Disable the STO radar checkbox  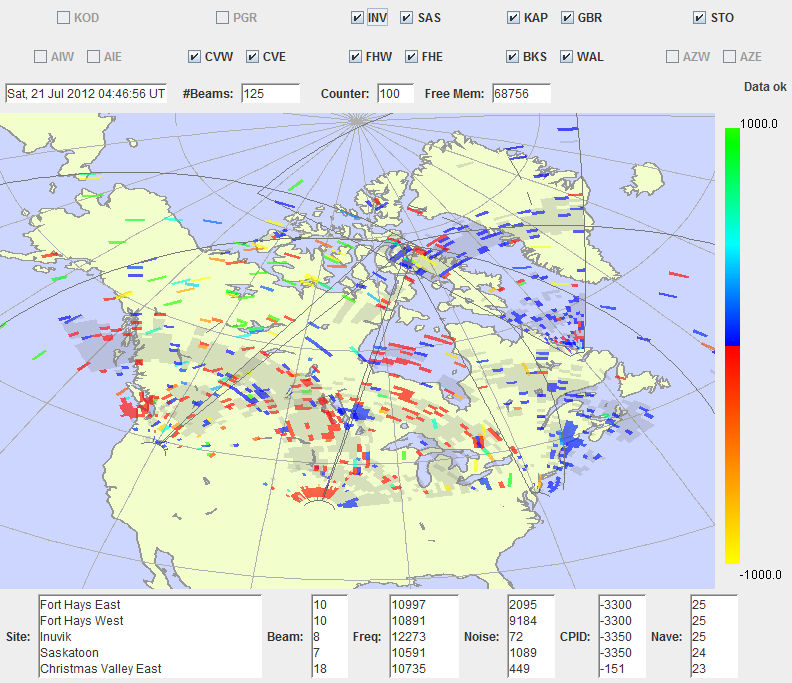pyautogui.click(x=699, y=18)
